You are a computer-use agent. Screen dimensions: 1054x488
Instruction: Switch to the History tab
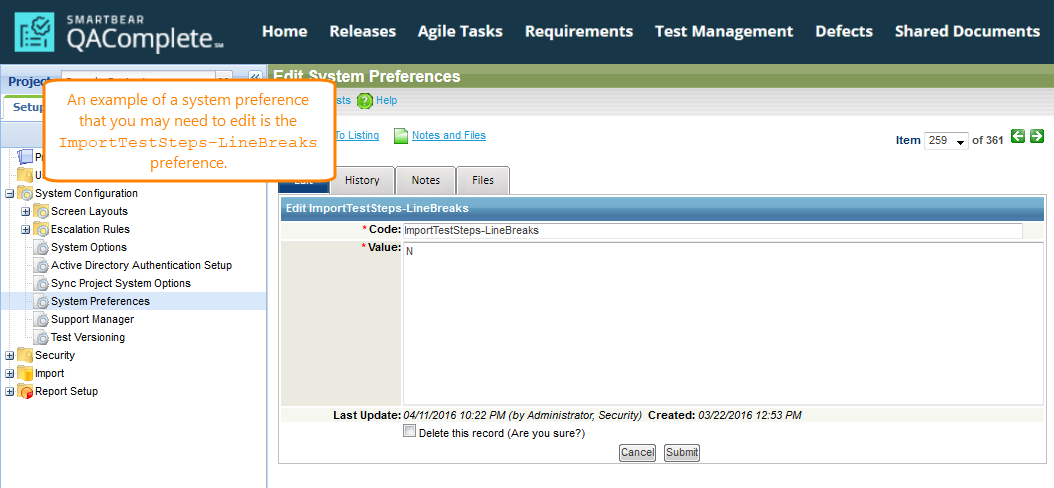tap(362, 180)
